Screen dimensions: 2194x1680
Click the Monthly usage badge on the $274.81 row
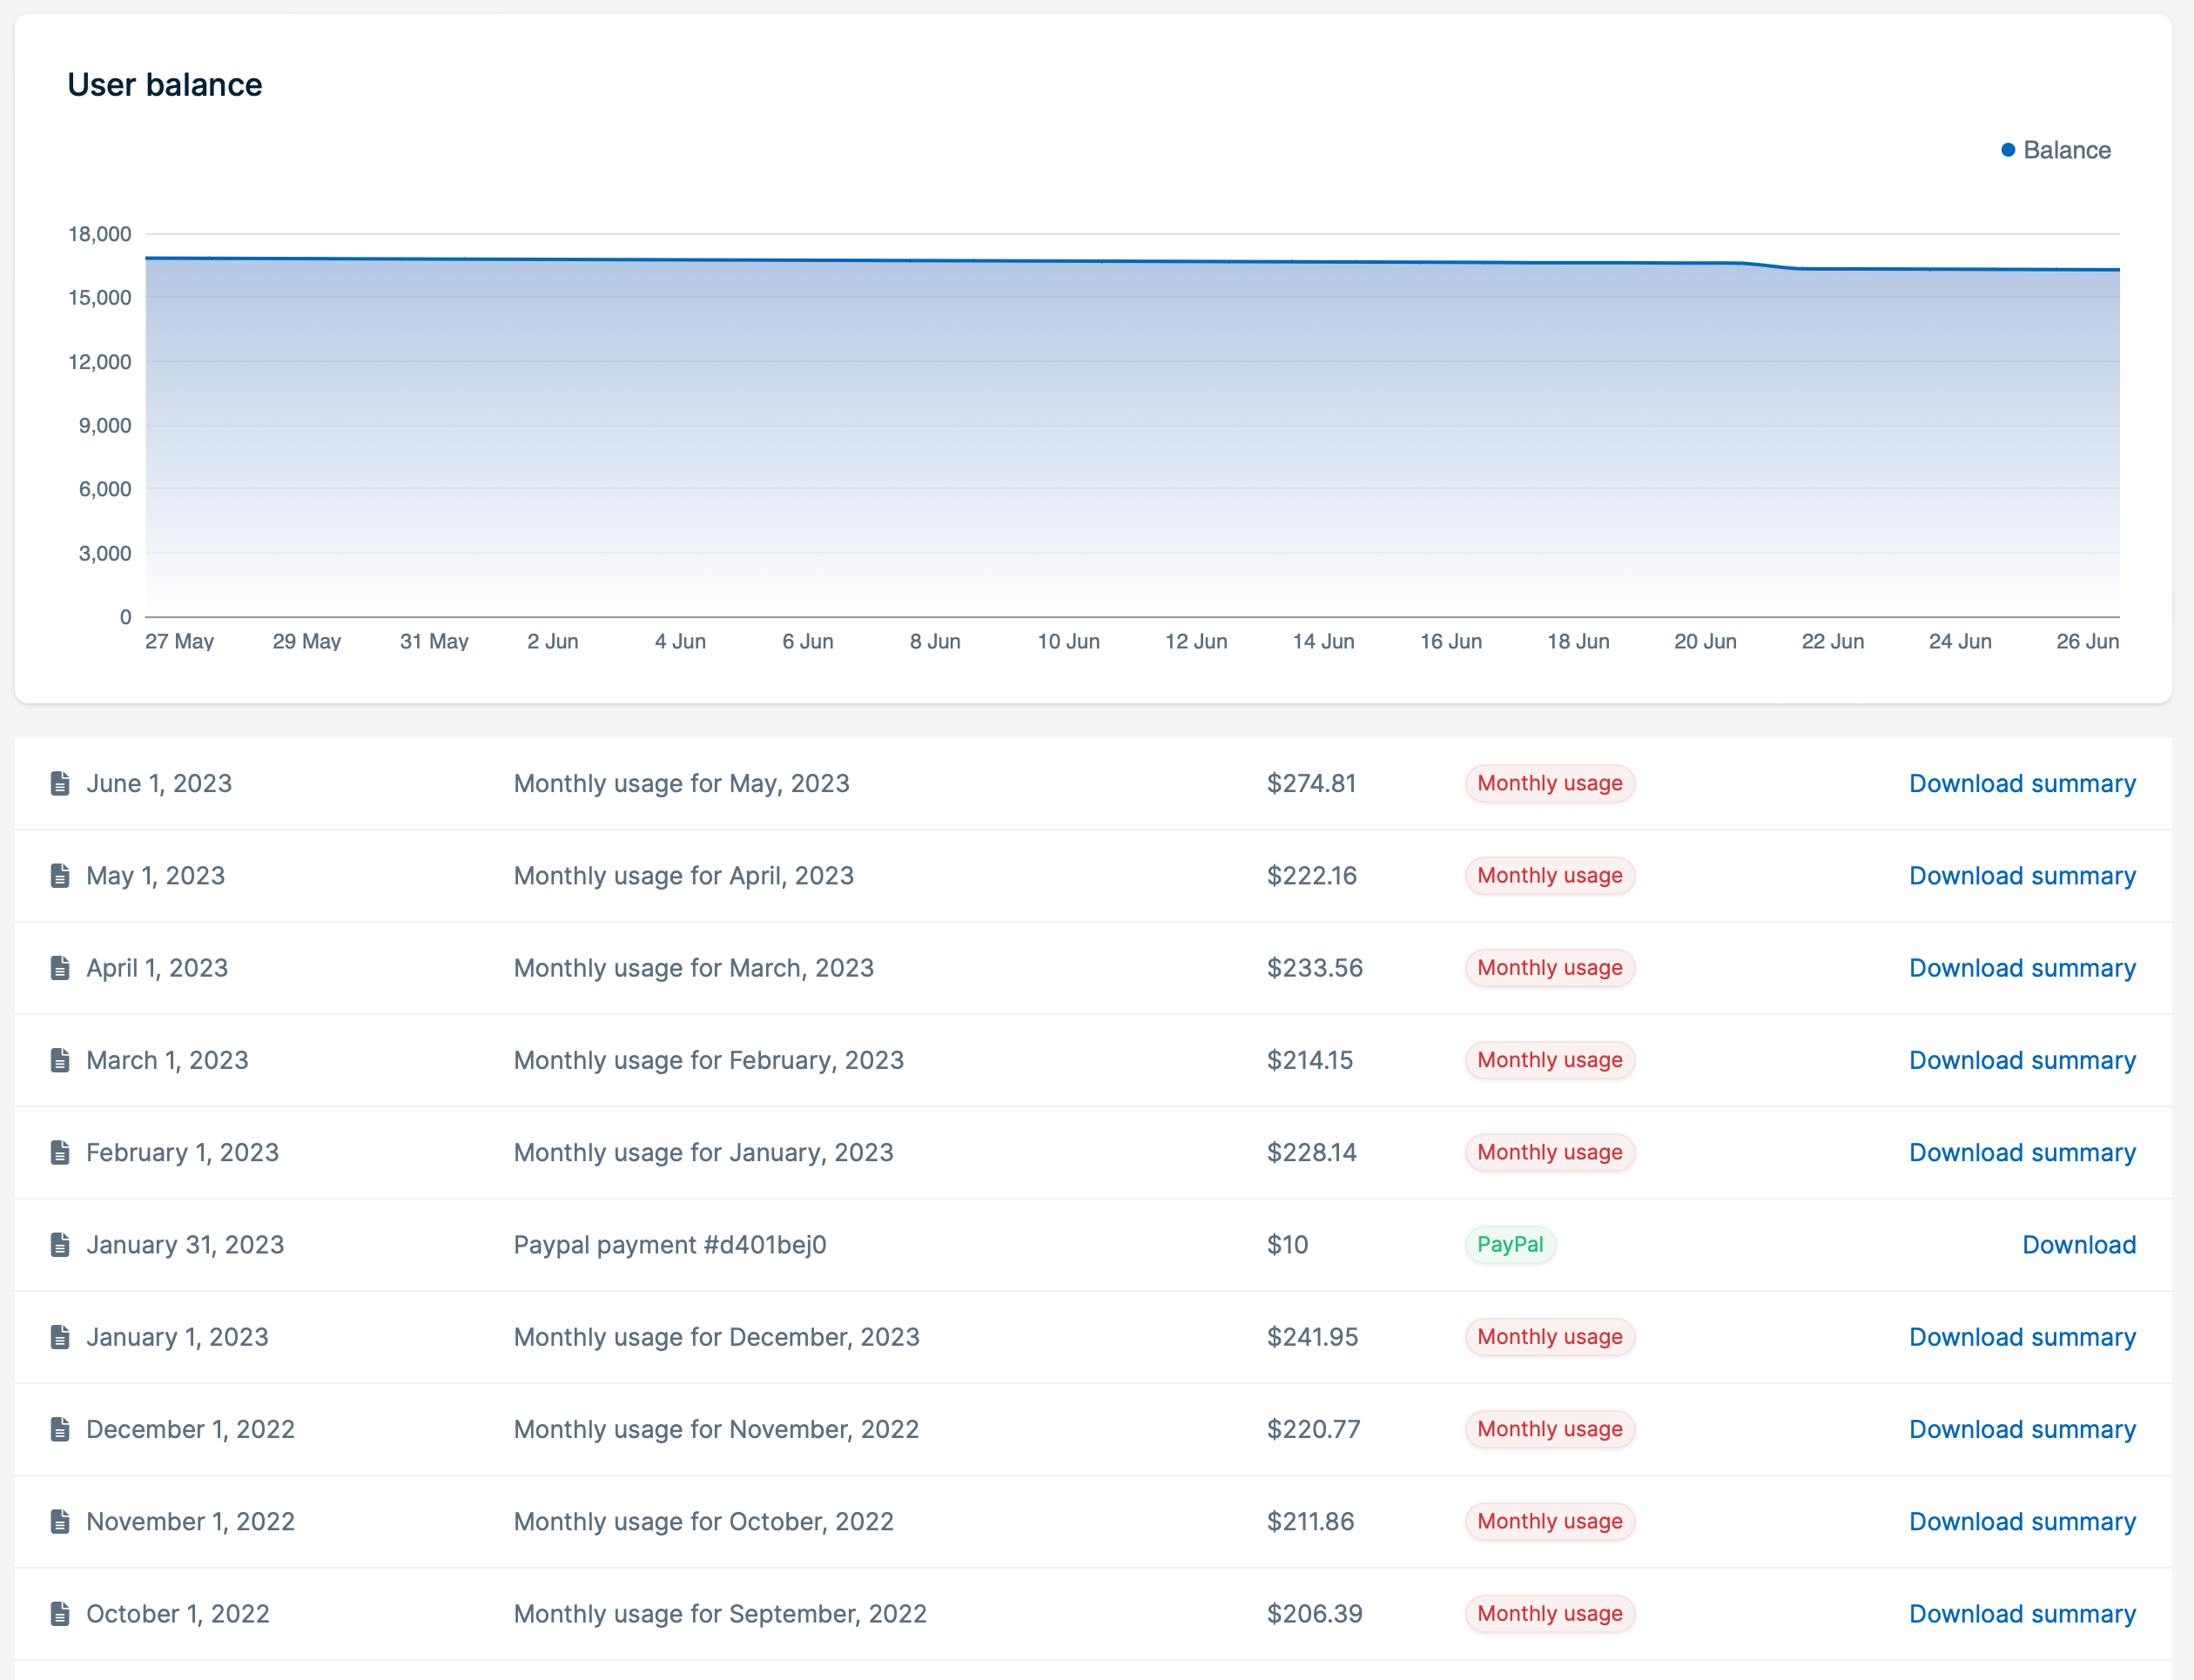pos(1549,783)
